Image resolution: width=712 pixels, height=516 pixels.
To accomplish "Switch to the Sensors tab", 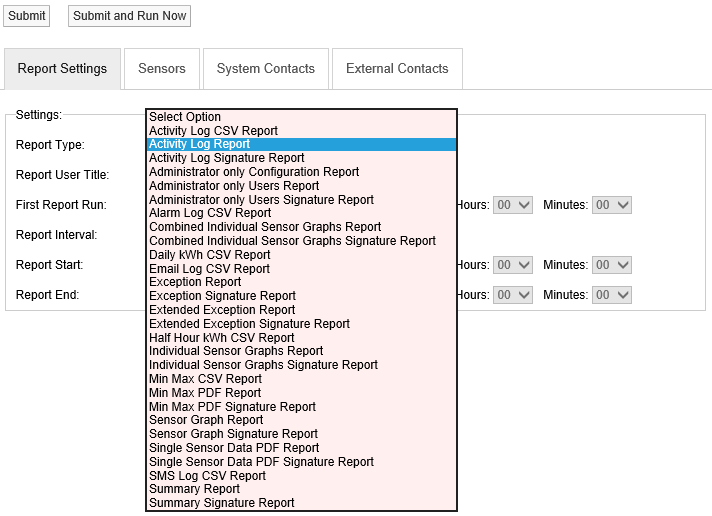I will (162, 69).
